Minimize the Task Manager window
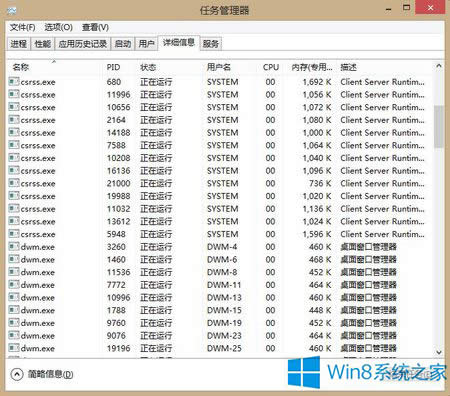Screen dimensions: 450x396 [388, 9]
